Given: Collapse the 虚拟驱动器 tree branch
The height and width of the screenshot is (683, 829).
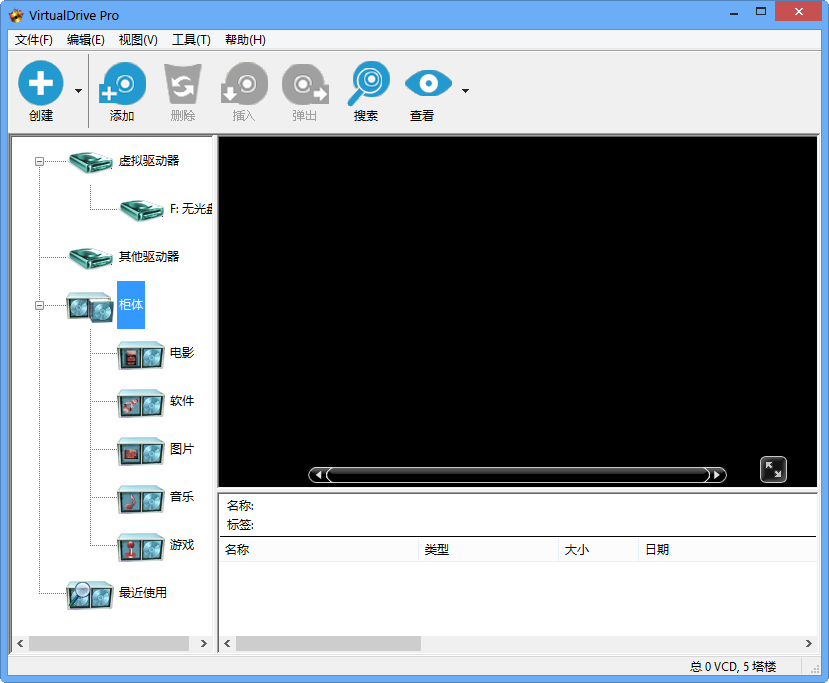Looking at the screenshot, I should tap(40, 160).
